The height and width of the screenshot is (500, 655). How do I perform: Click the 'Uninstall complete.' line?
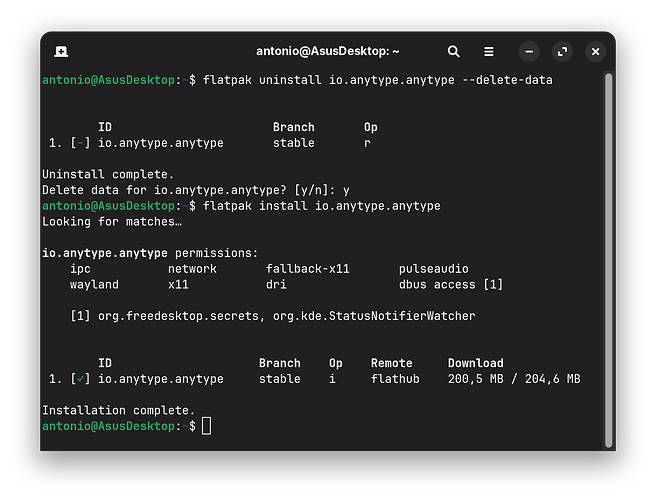click(108, 174)
